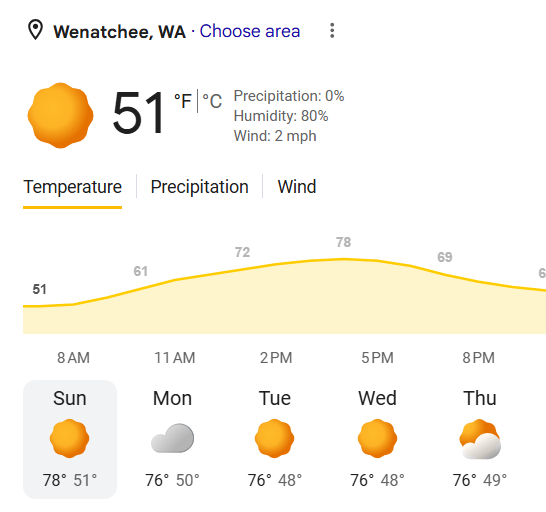
Task: Switch units to °C
Action: [x=212, y=101]
